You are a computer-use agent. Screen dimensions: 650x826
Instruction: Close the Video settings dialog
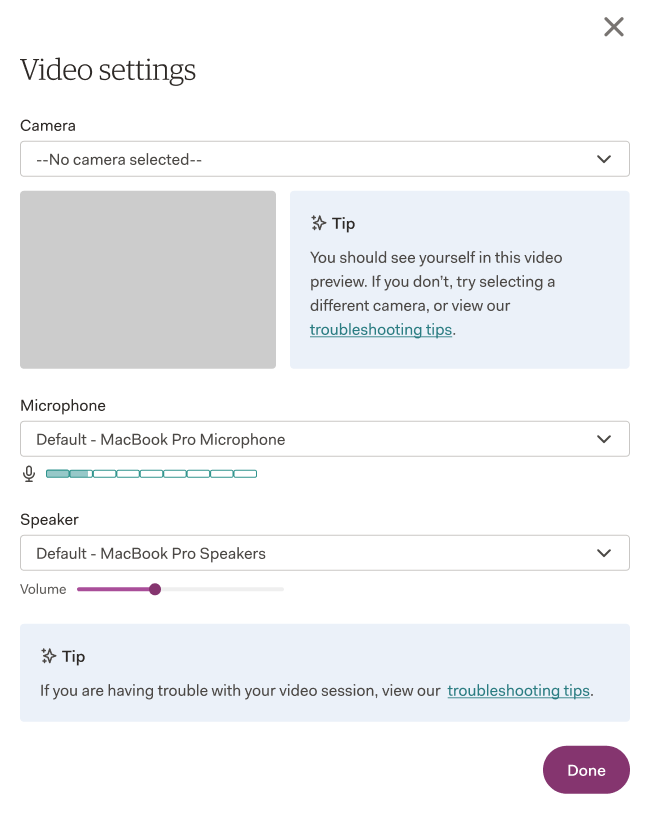(613, 27)
